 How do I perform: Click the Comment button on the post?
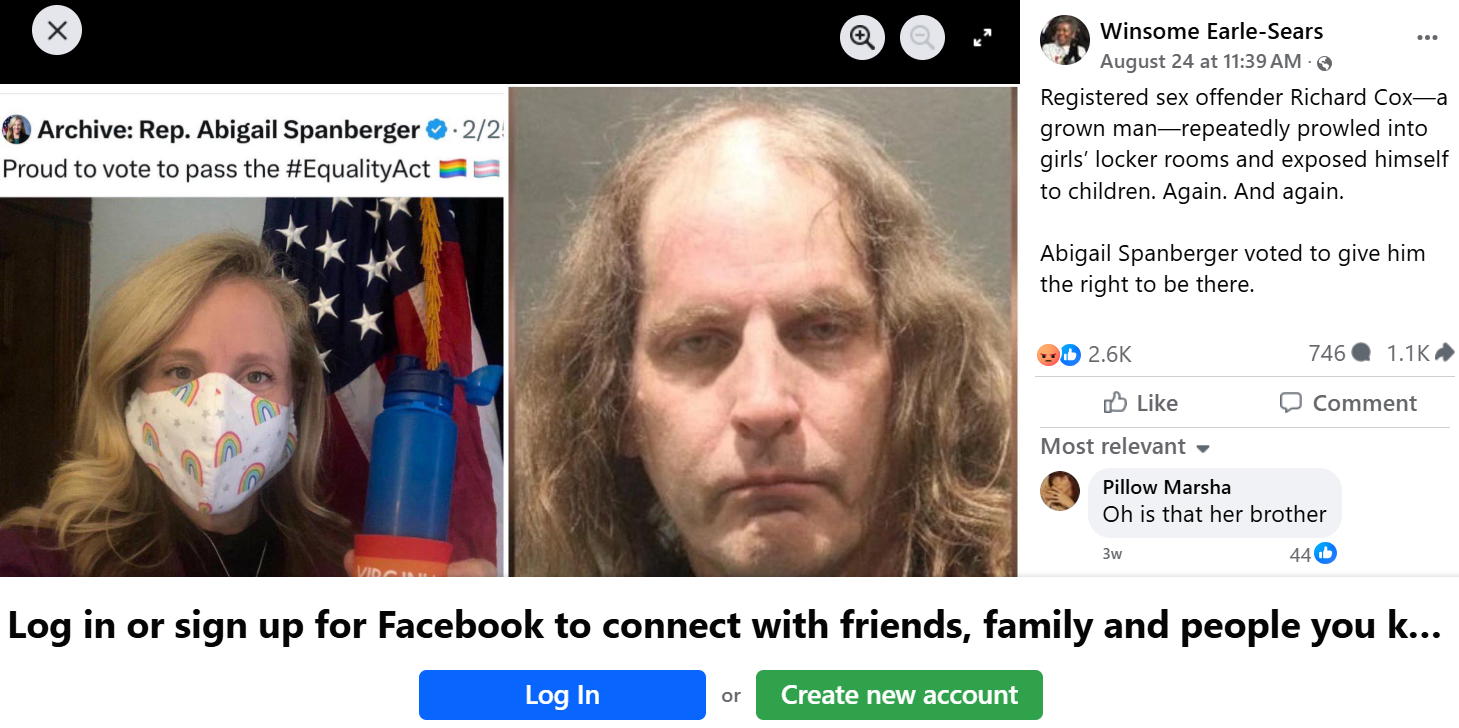pos(1347,403)
